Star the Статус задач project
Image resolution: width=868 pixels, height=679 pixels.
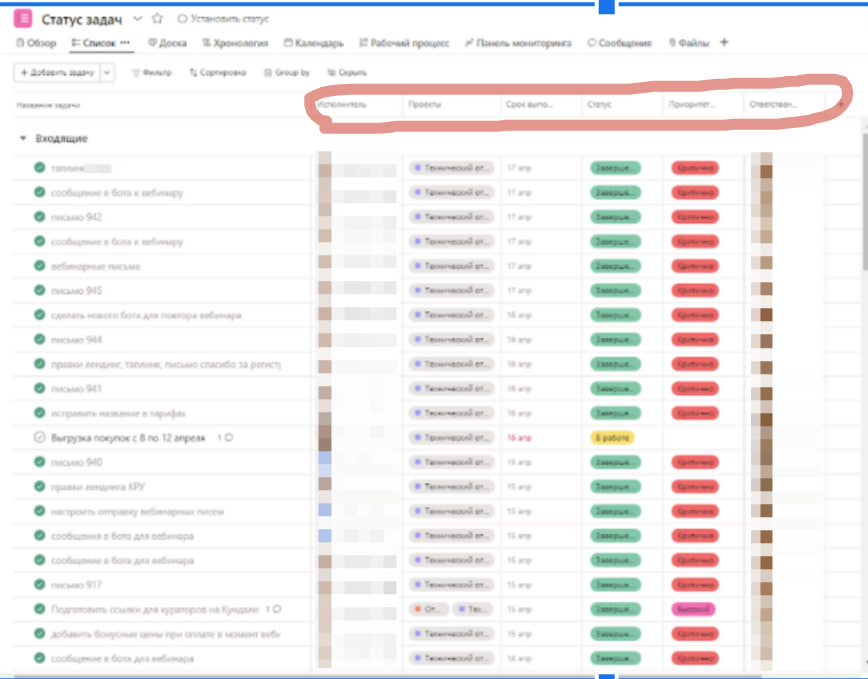(157, 19)
